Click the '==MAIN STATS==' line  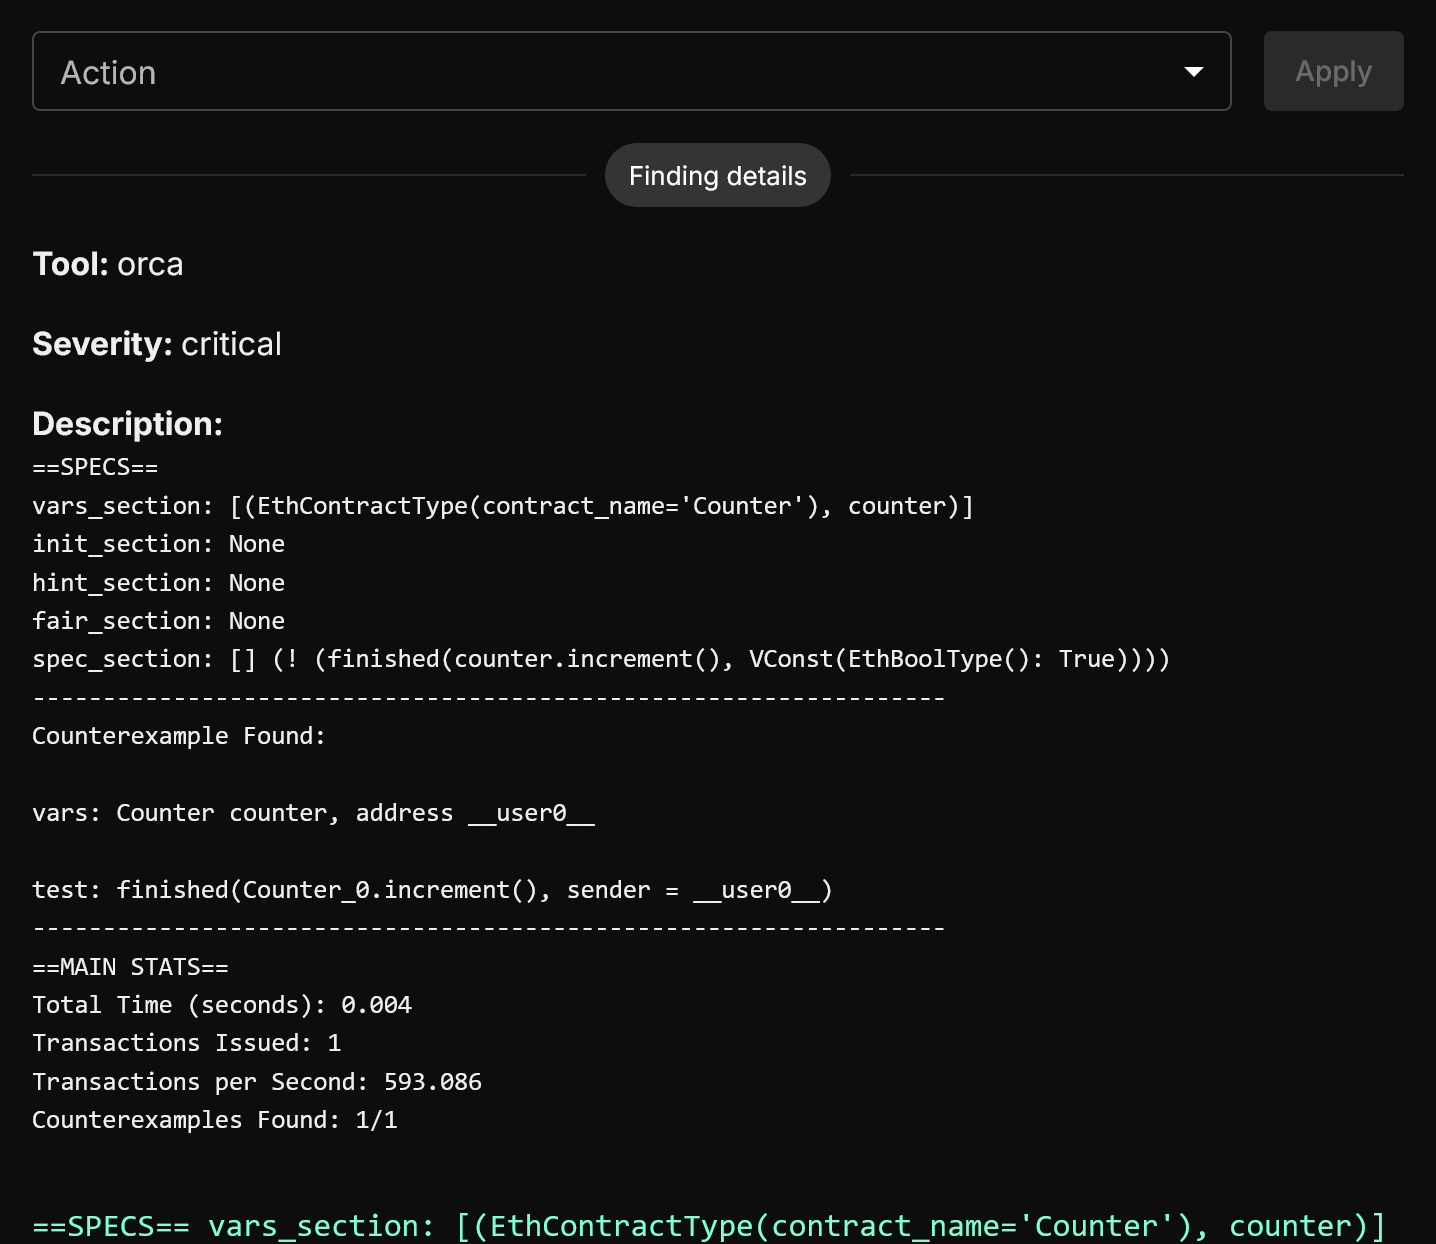pos(130,967)
